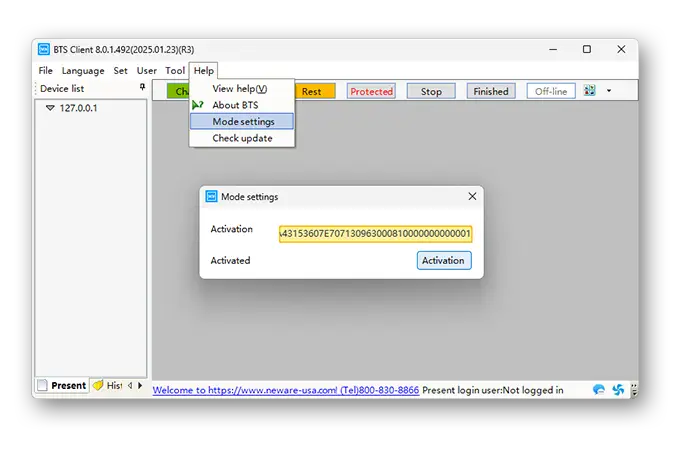Viewport: 683px width, 450px height.
Task: Switch to the History tab
Action: click(108, 386)
